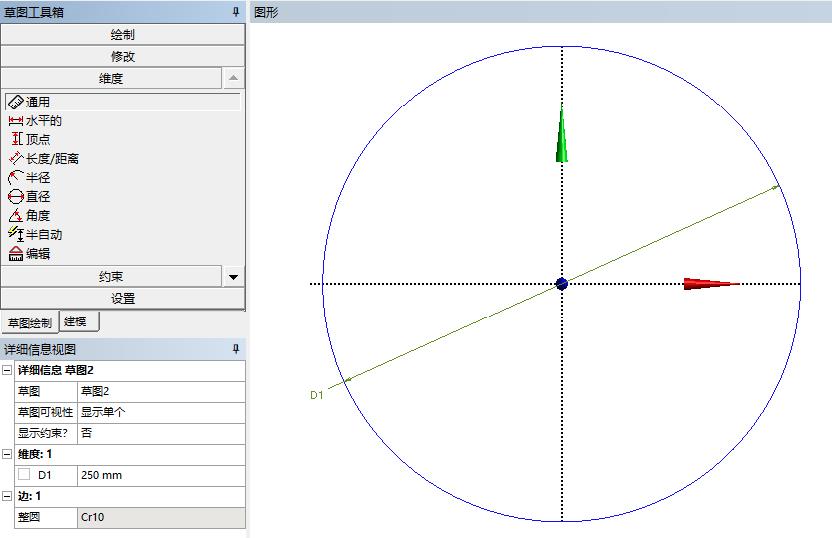
Task: Choose the 半自动 dimension tool
Action: coord(43,235)
